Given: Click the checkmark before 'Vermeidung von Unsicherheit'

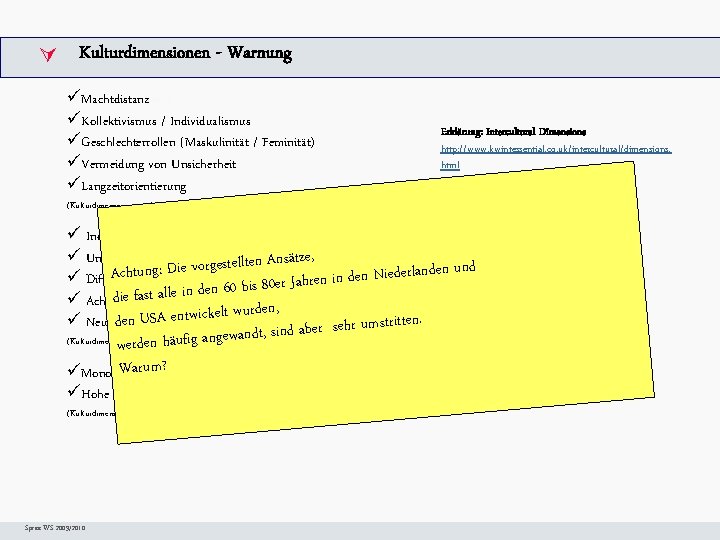Looking at the screenshot, I should pyautogui.click(x=73, y=161).
